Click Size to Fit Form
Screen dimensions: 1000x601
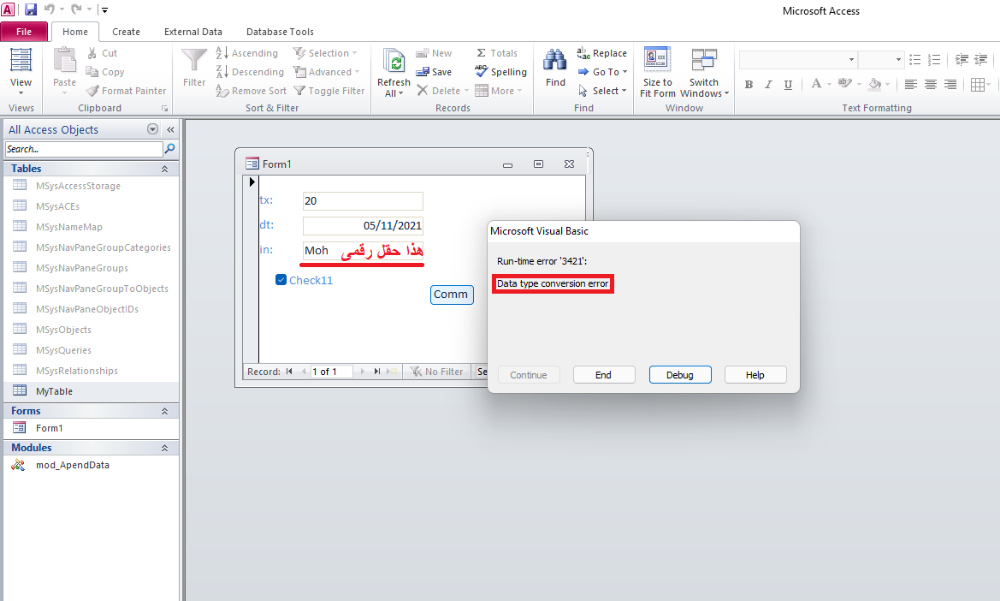[658, 71]
